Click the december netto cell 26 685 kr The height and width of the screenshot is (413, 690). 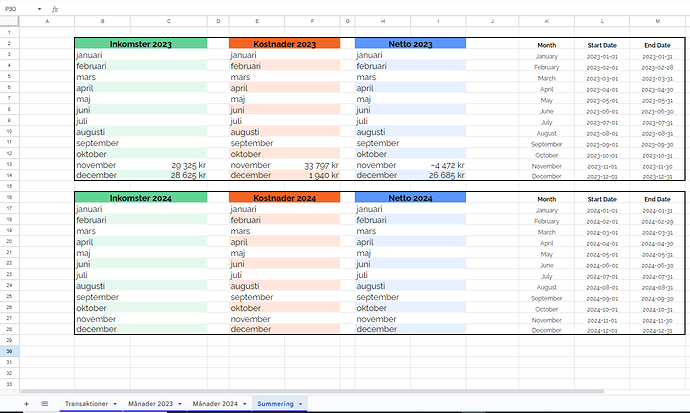[x=438, y=175]
